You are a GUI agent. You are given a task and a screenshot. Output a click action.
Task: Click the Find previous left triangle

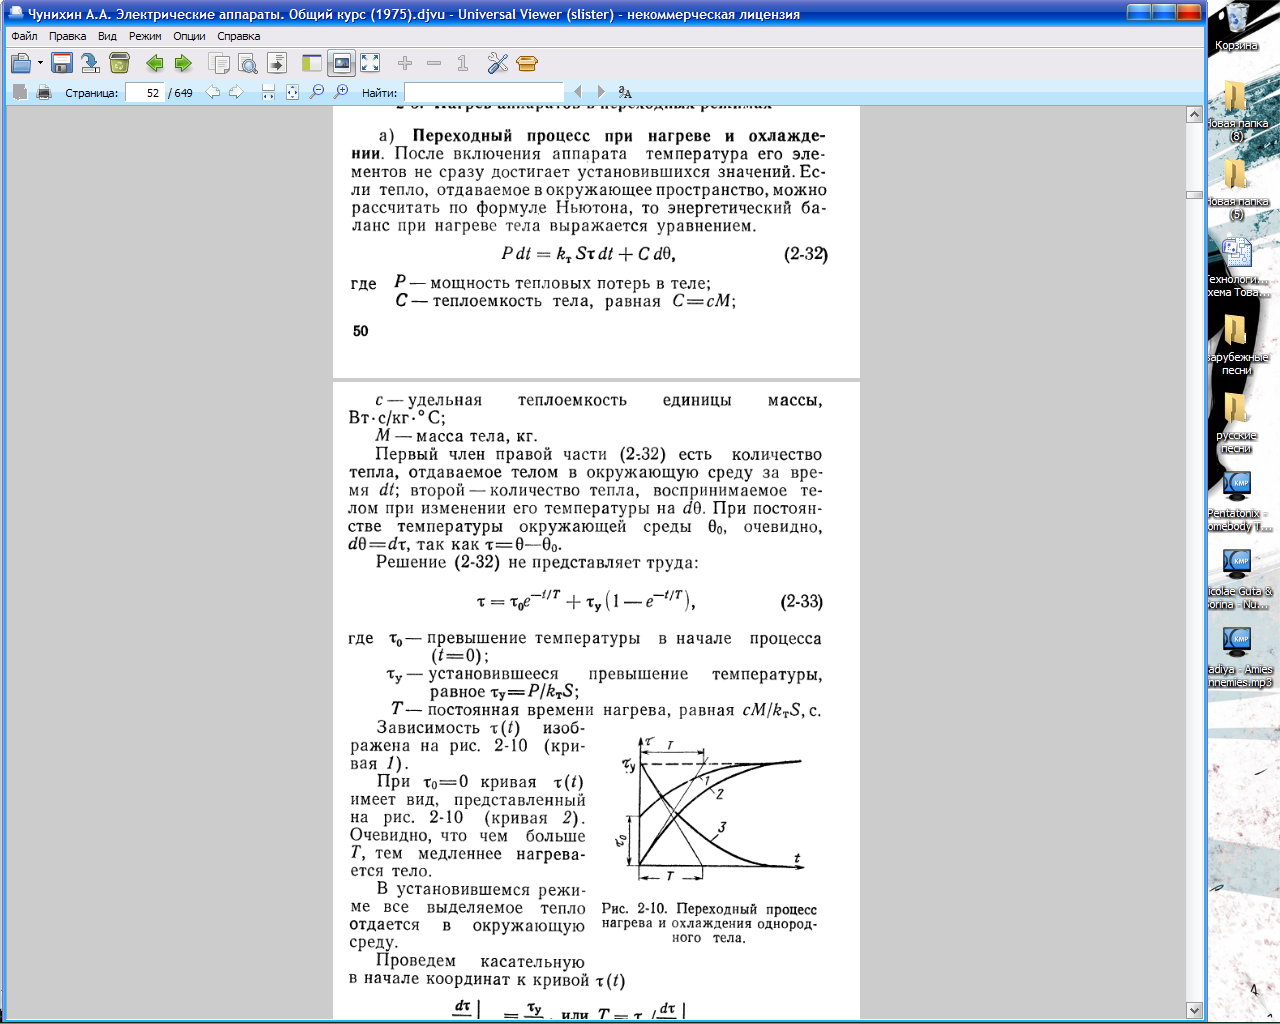coord(577,92)
